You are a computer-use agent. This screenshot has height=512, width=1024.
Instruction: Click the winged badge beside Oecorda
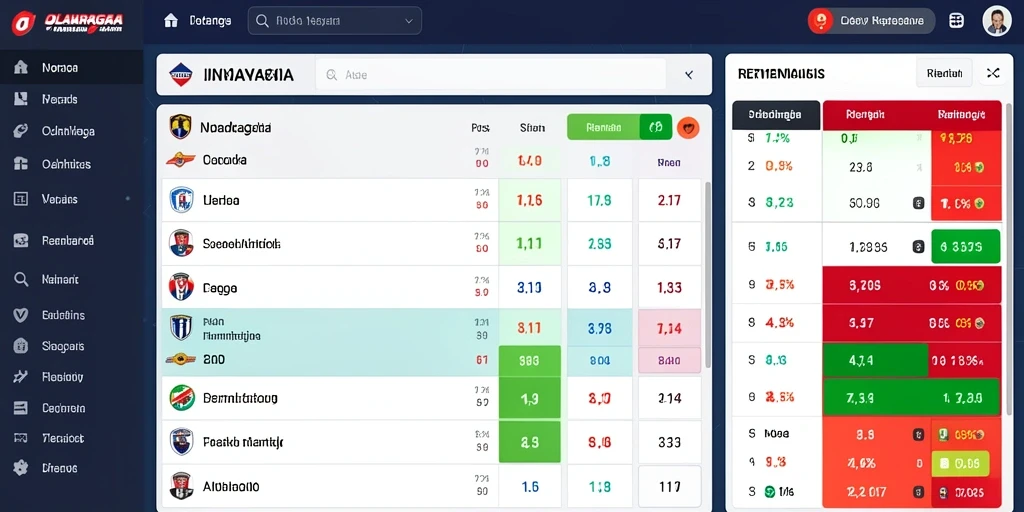click(180, 159)
